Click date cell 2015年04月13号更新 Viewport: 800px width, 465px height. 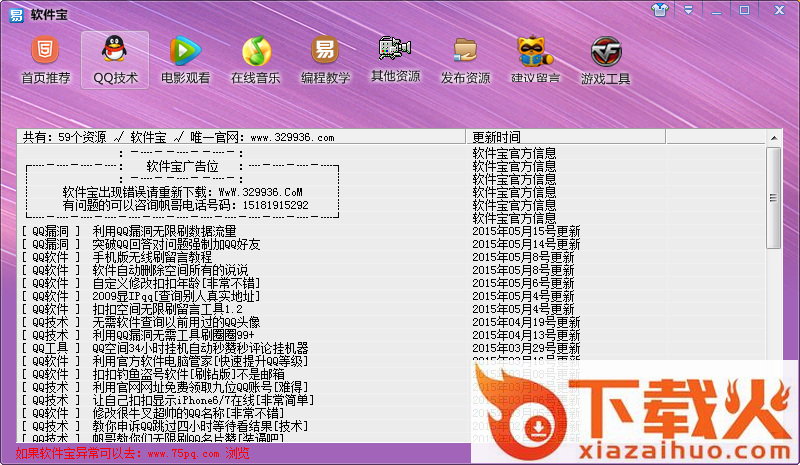pyautogui.click(x=526, y=335)
